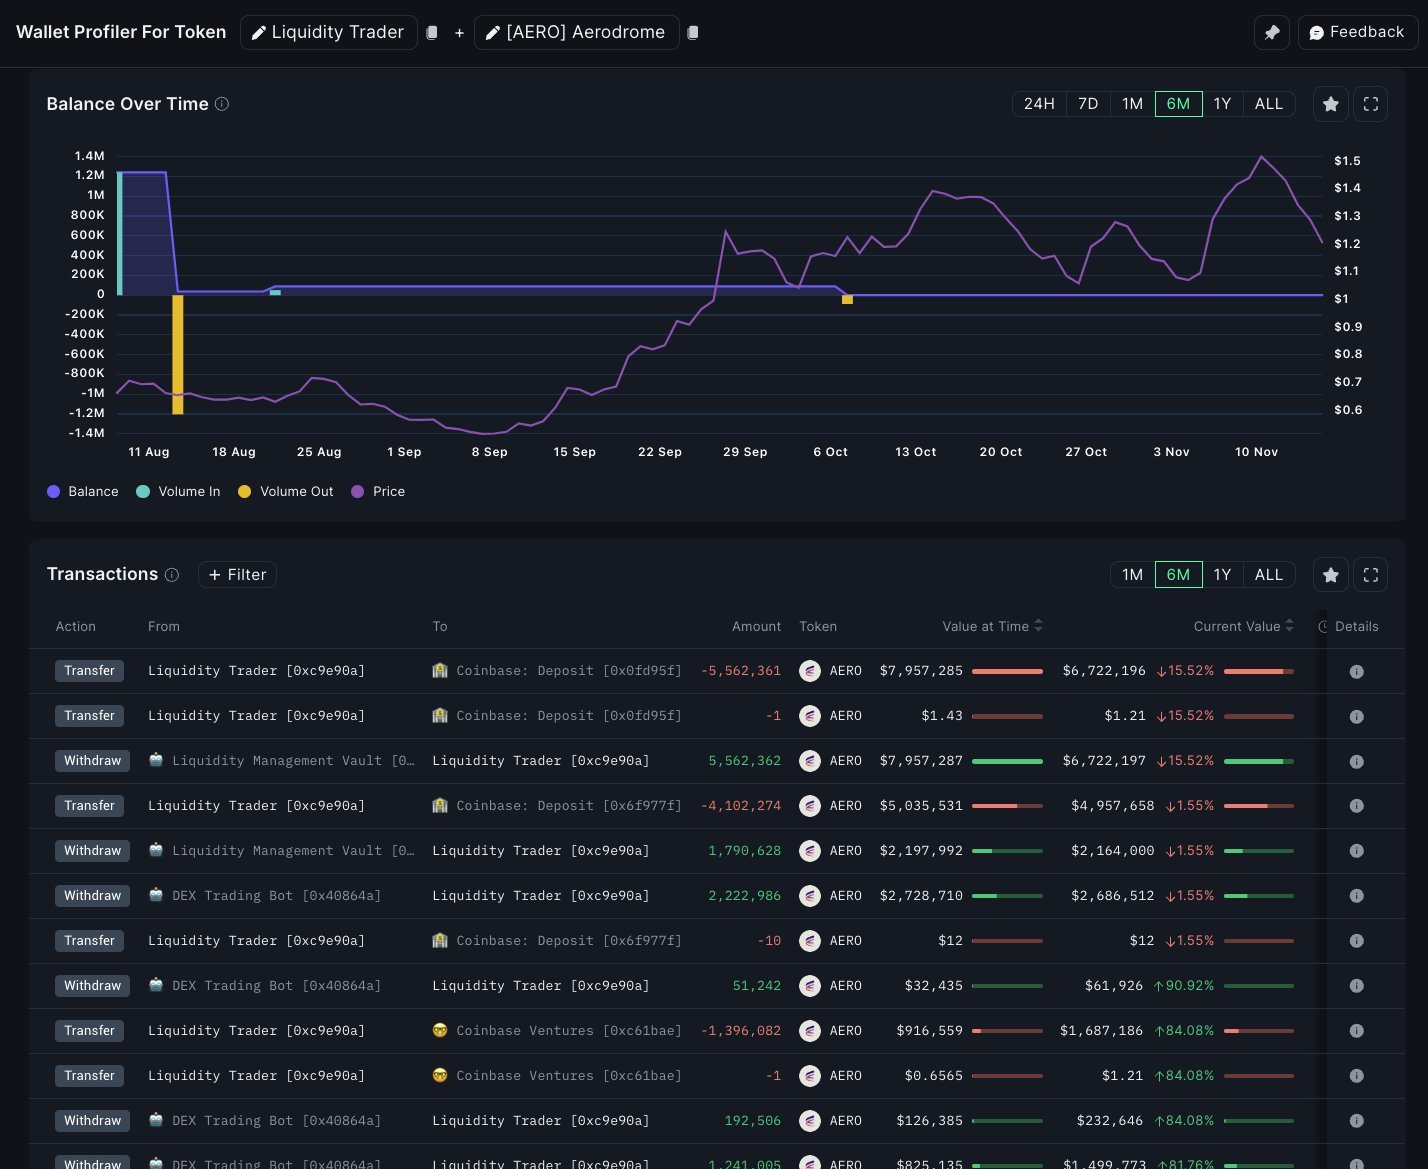The height and width of the screenshot is (1169, 1428).
Task: Open the Feedback button
Action: (1357, 32)
